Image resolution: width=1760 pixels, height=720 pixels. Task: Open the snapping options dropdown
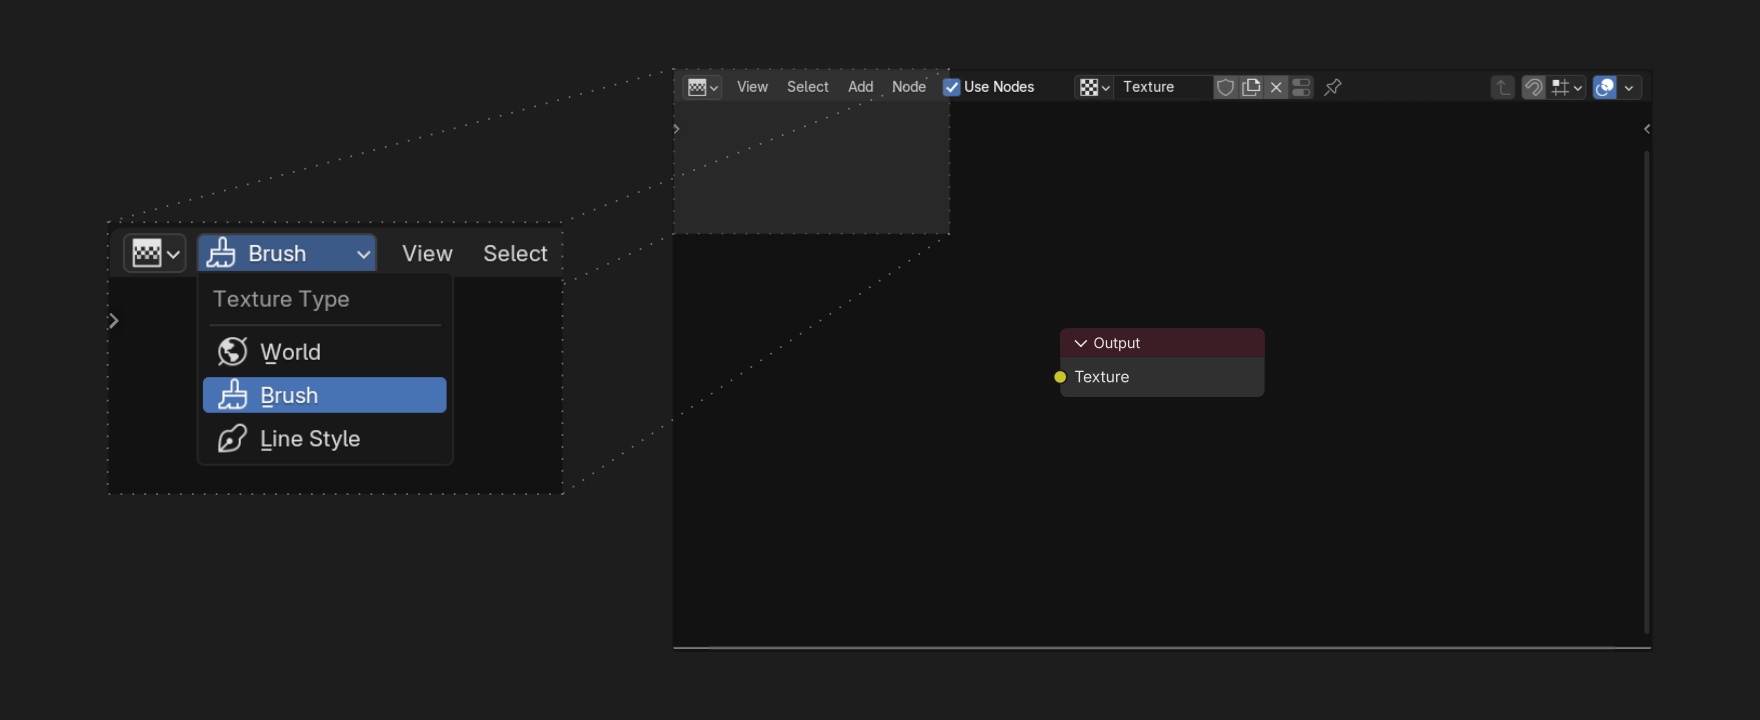[1566, 87]
